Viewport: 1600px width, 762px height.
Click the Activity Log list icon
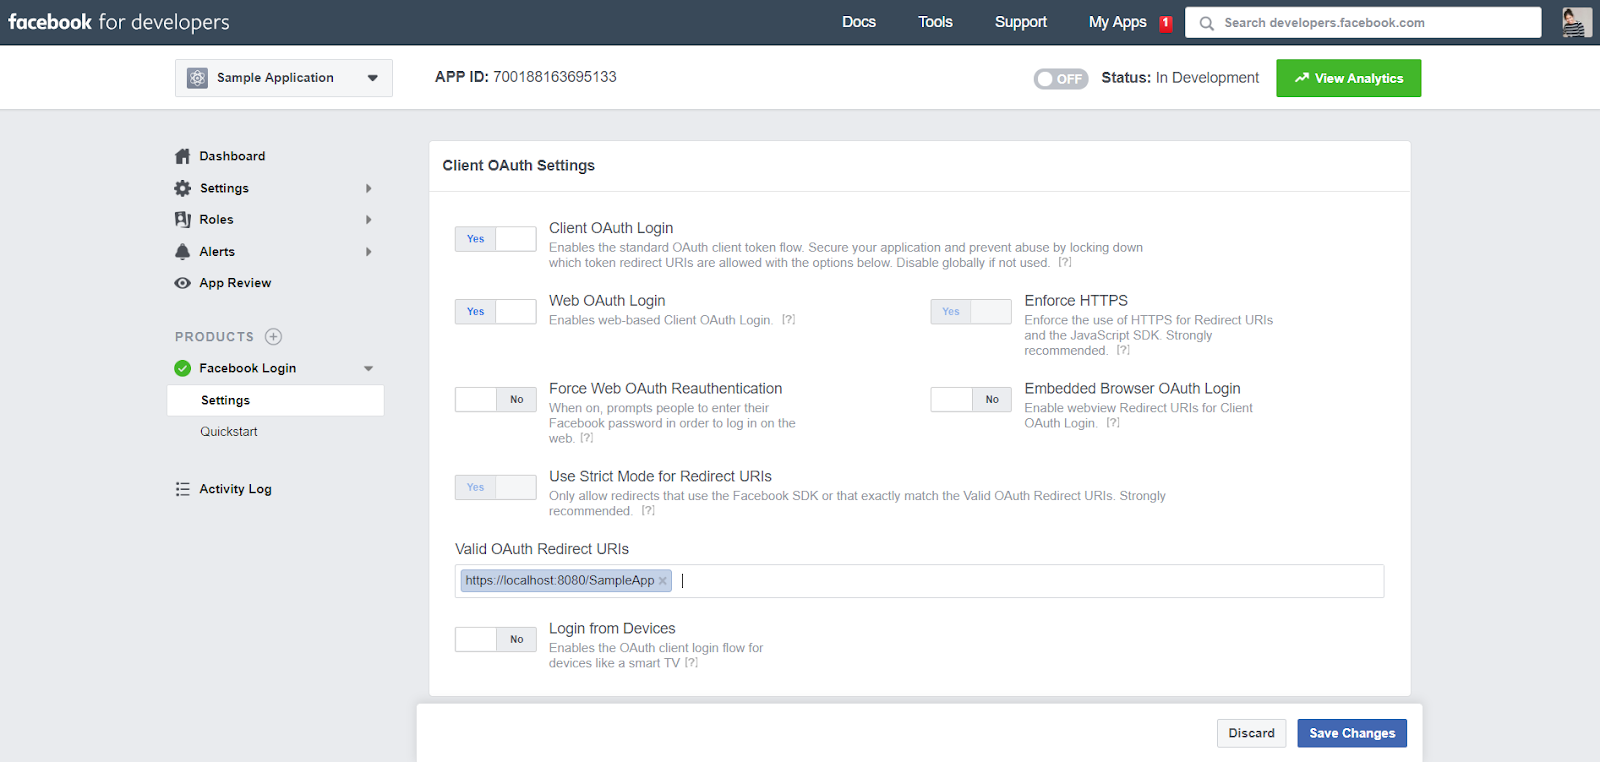tap(182, 489)
